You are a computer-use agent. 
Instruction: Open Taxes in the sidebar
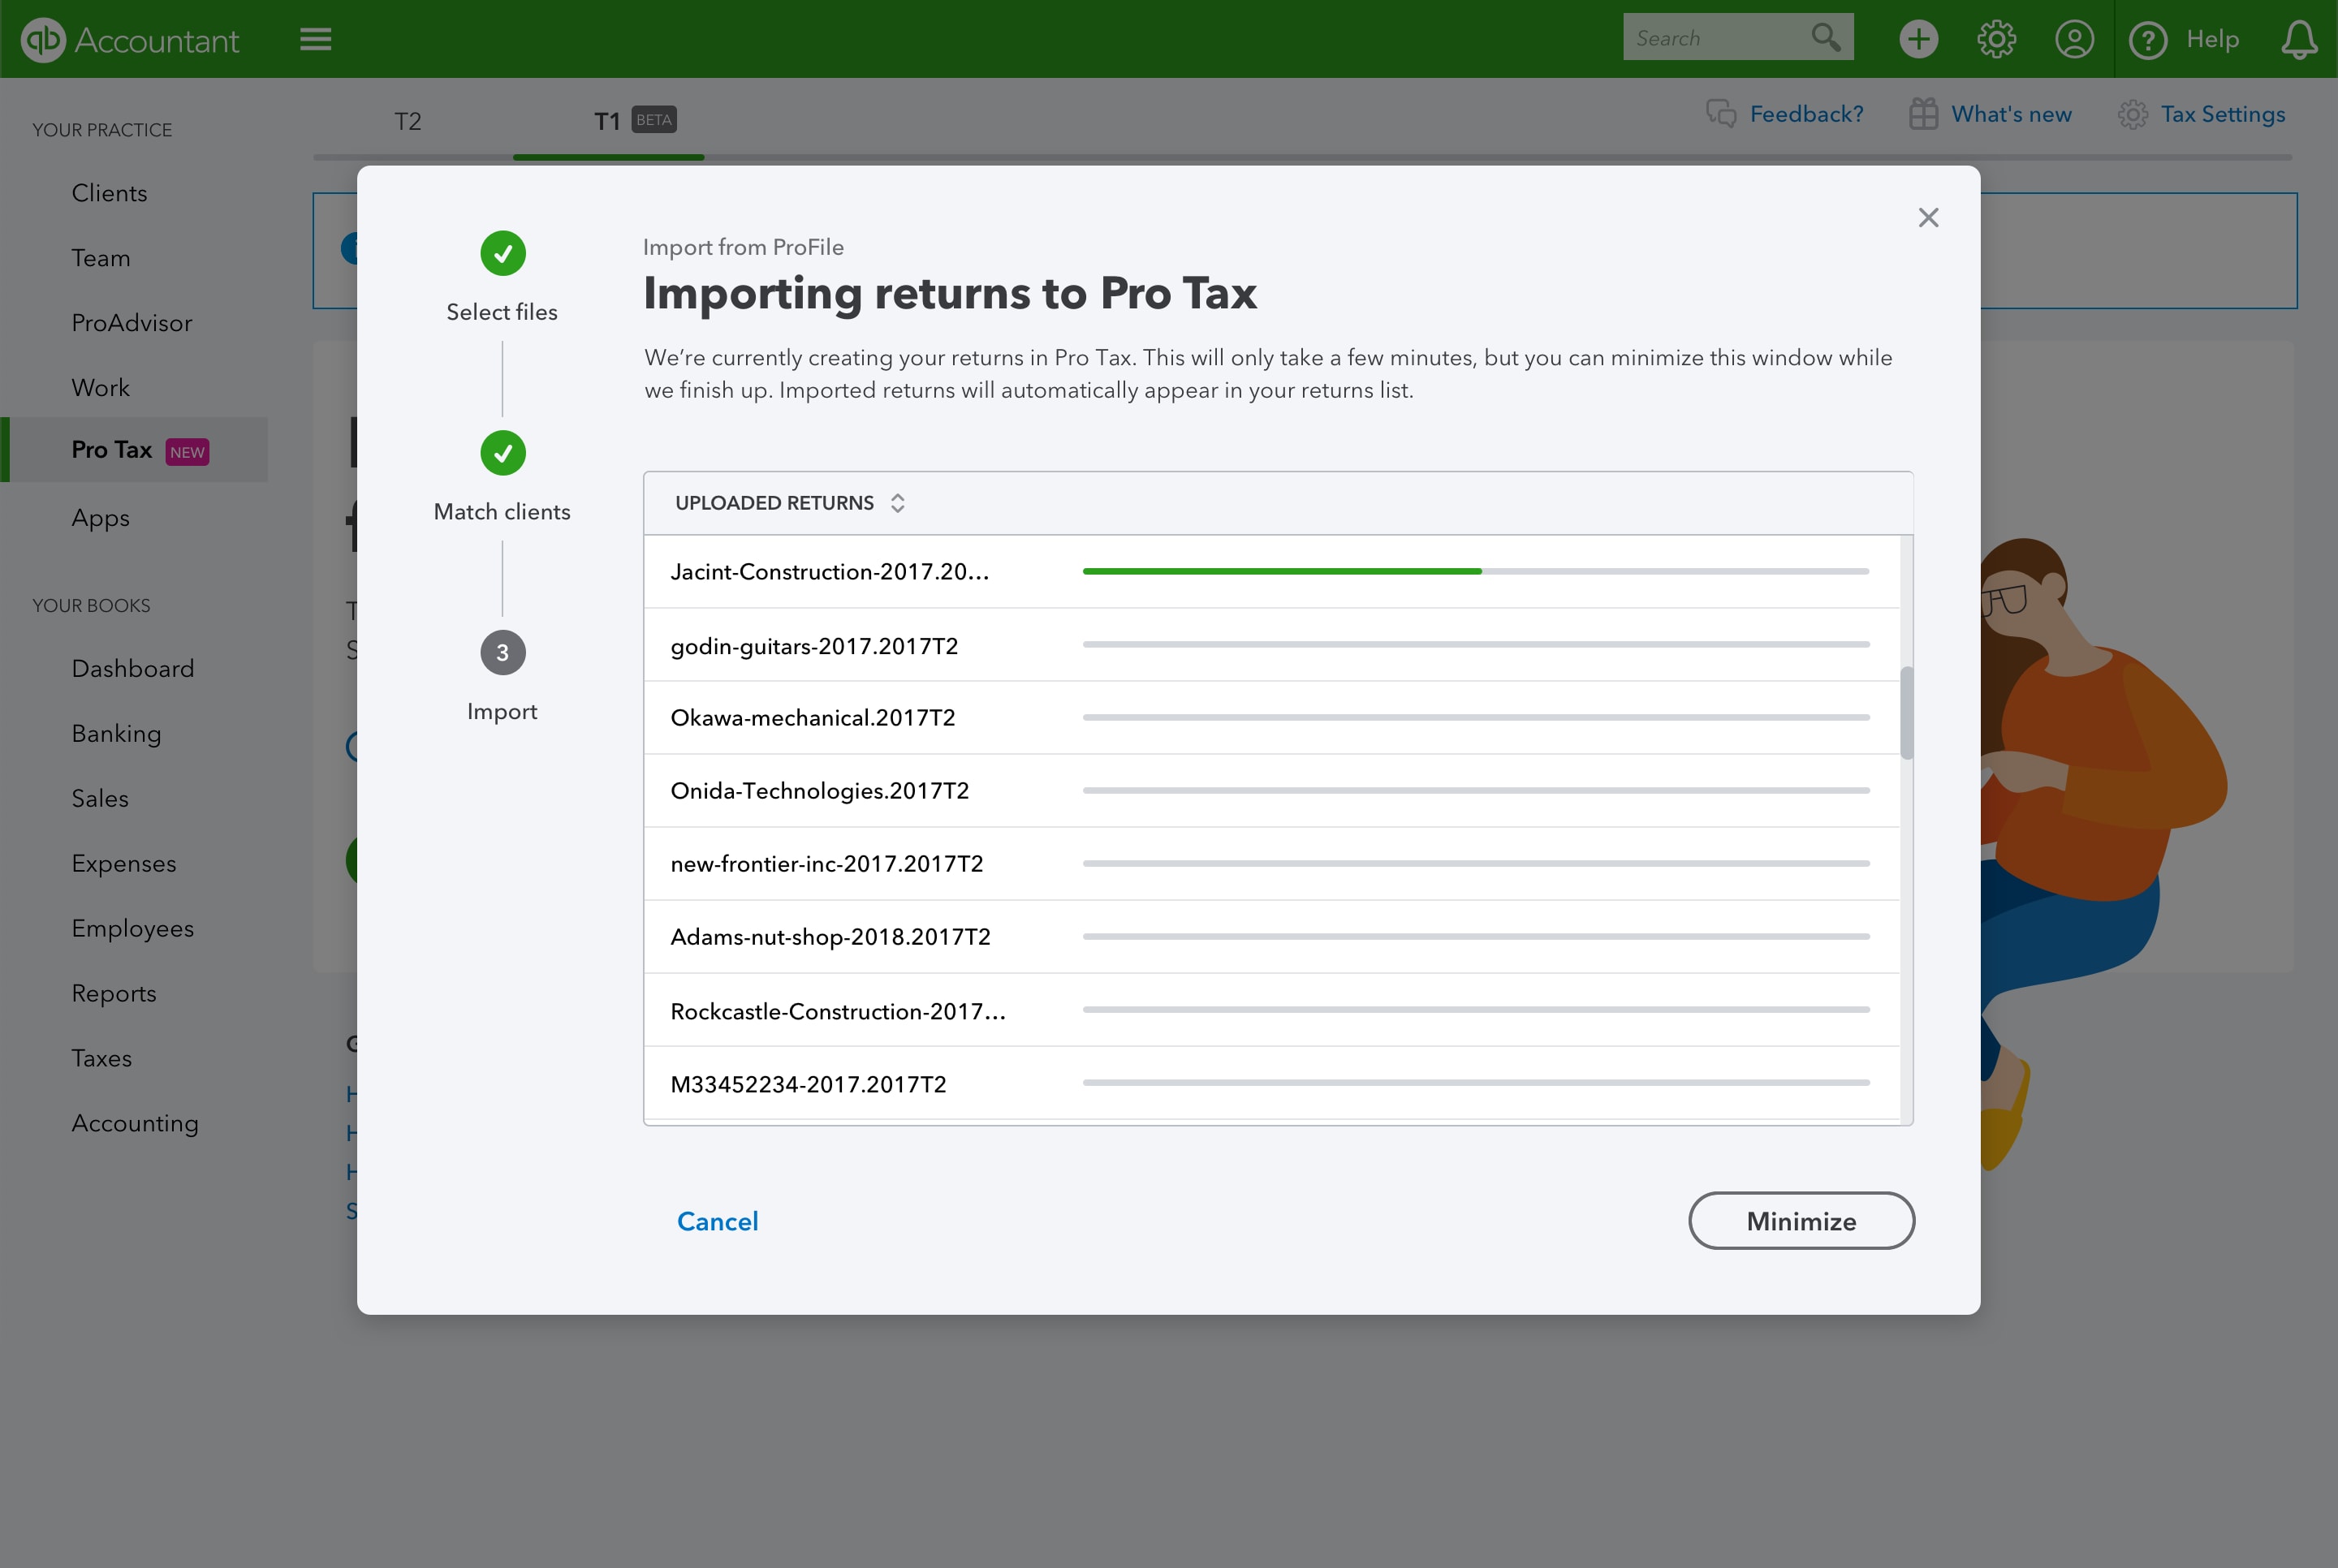pyautogui.click(x=101, y=1059)
